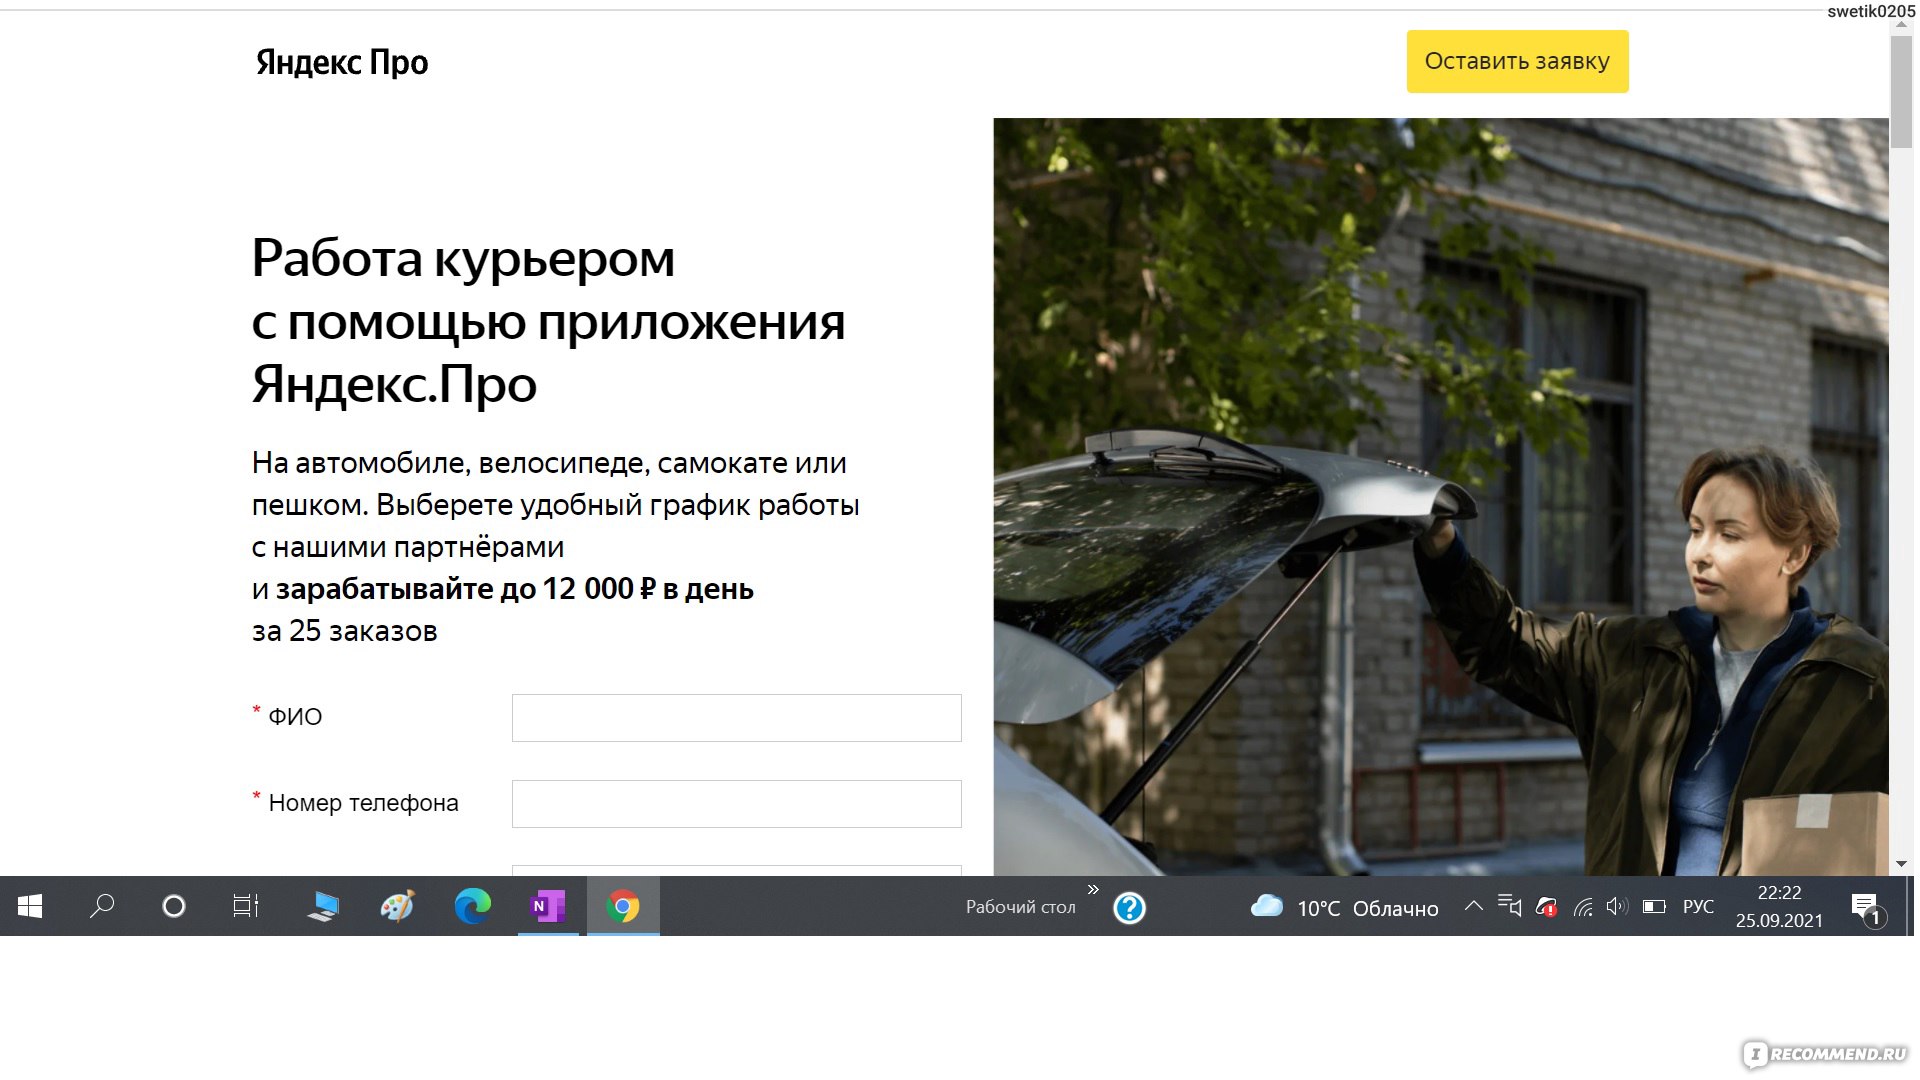
Task: Open the security alert tray icon
Action: (1546, 907)
